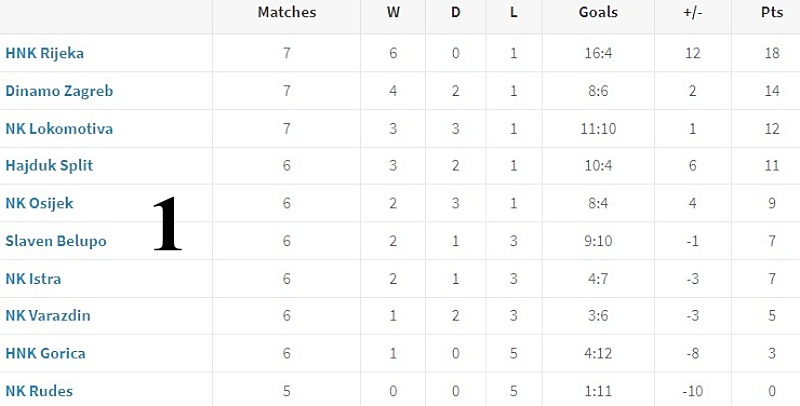This screenshot has height=406, width=800.
Task: Open the NK Osijek team page
Action: click(x=39, y=203)
